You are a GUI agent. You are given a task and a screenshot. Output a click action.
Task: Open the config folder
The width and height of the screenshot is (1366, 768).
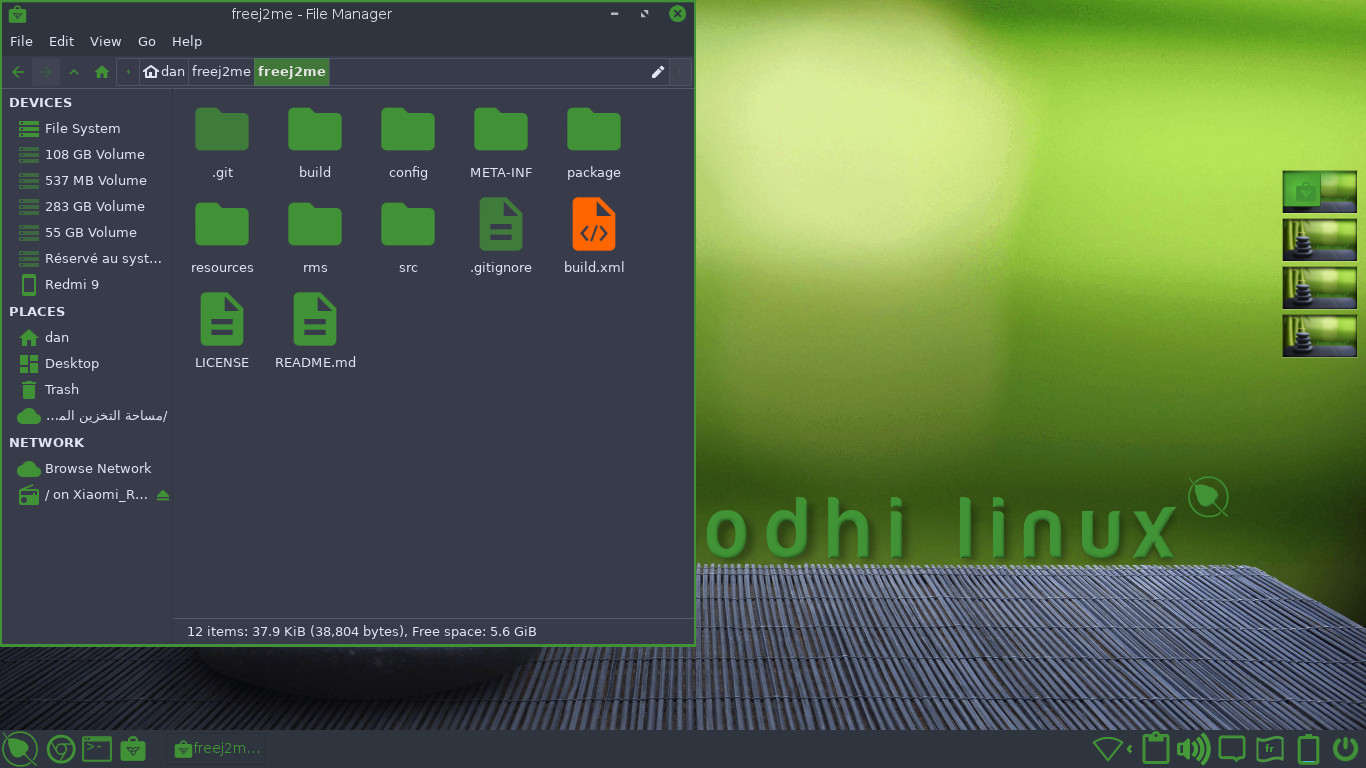click(x=408, y=143)
